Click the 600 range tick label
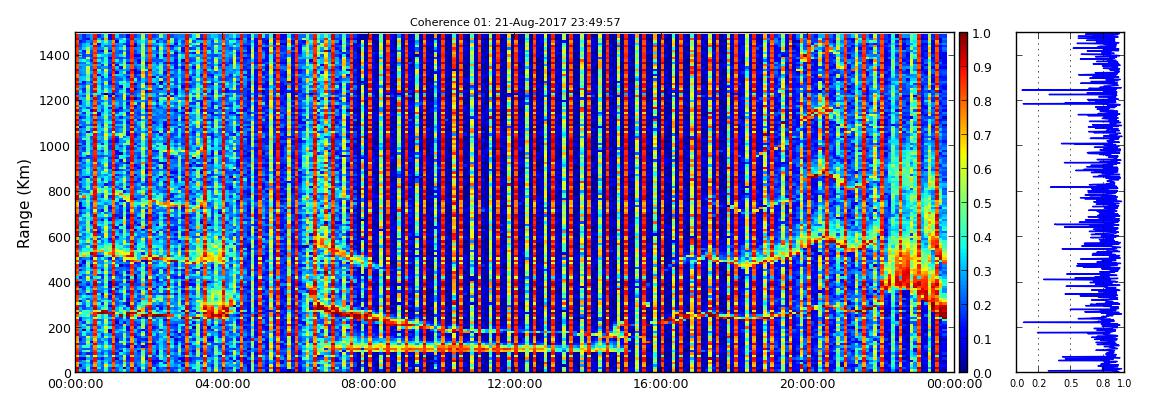This screenshot has width=1150, height=407. pyautogui.click(x=59, y=238)
